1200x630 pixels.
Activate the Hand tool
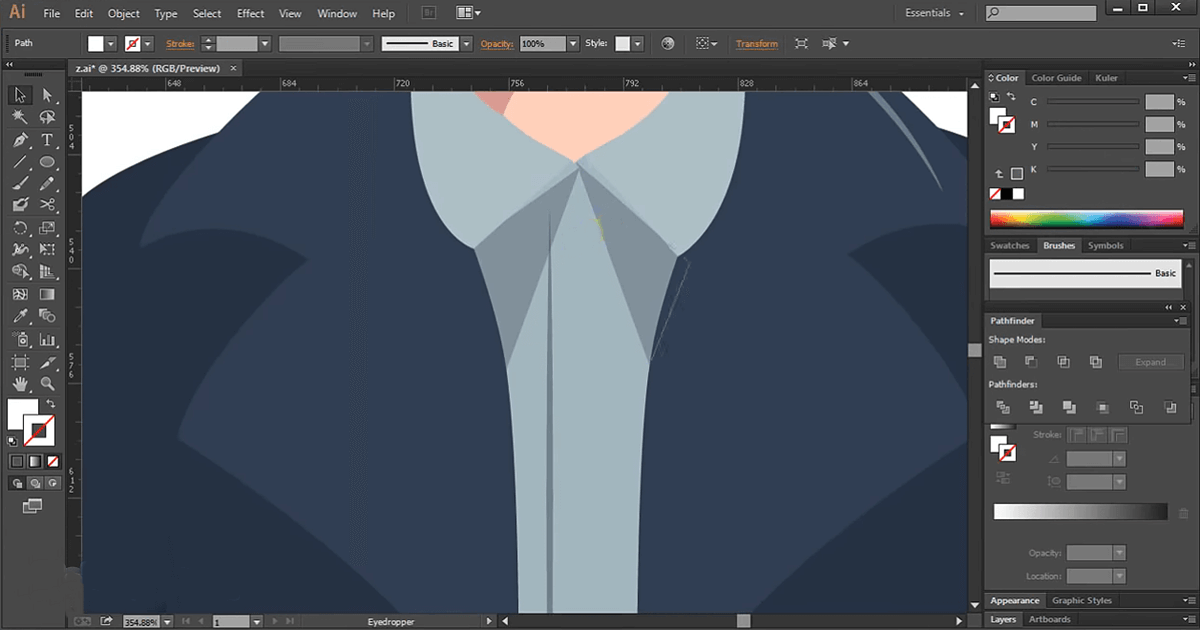tap(20, 381)
